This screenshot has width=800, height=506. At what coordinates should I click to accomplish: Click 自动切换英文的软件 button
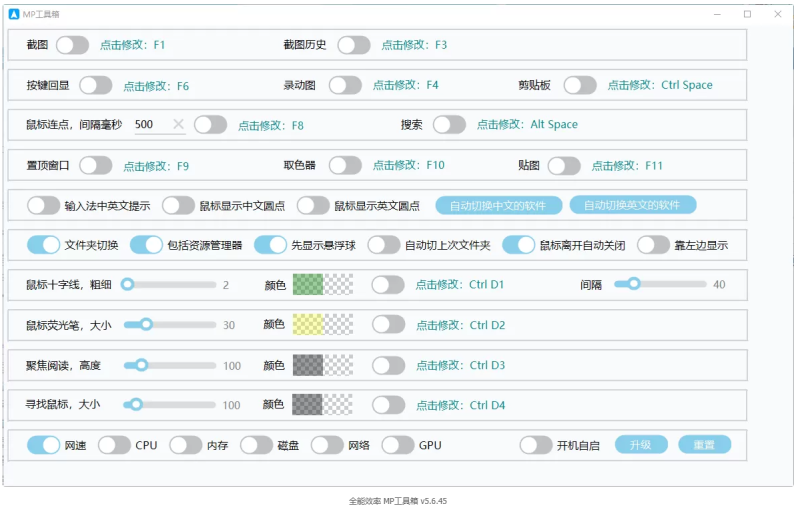coord(633,206)
